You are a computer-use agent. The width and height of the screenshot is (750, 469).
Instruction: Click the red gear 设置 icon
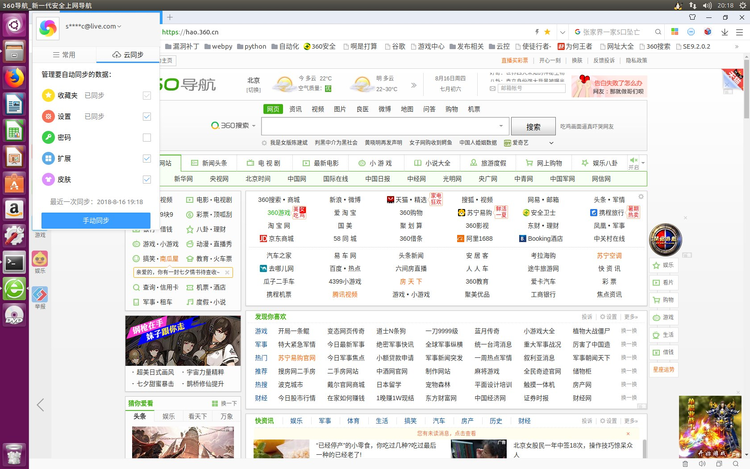[x=48, y=116]
